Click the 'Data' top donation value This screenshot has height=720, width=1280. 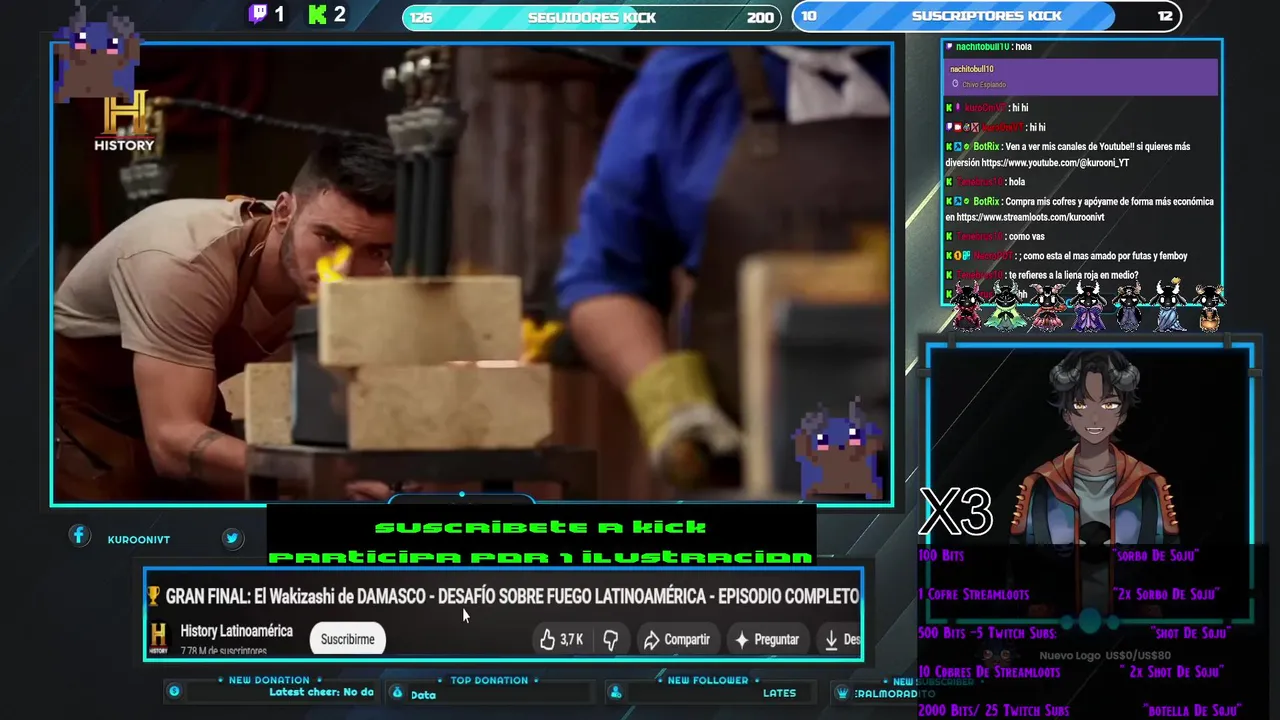coord(423,695)
